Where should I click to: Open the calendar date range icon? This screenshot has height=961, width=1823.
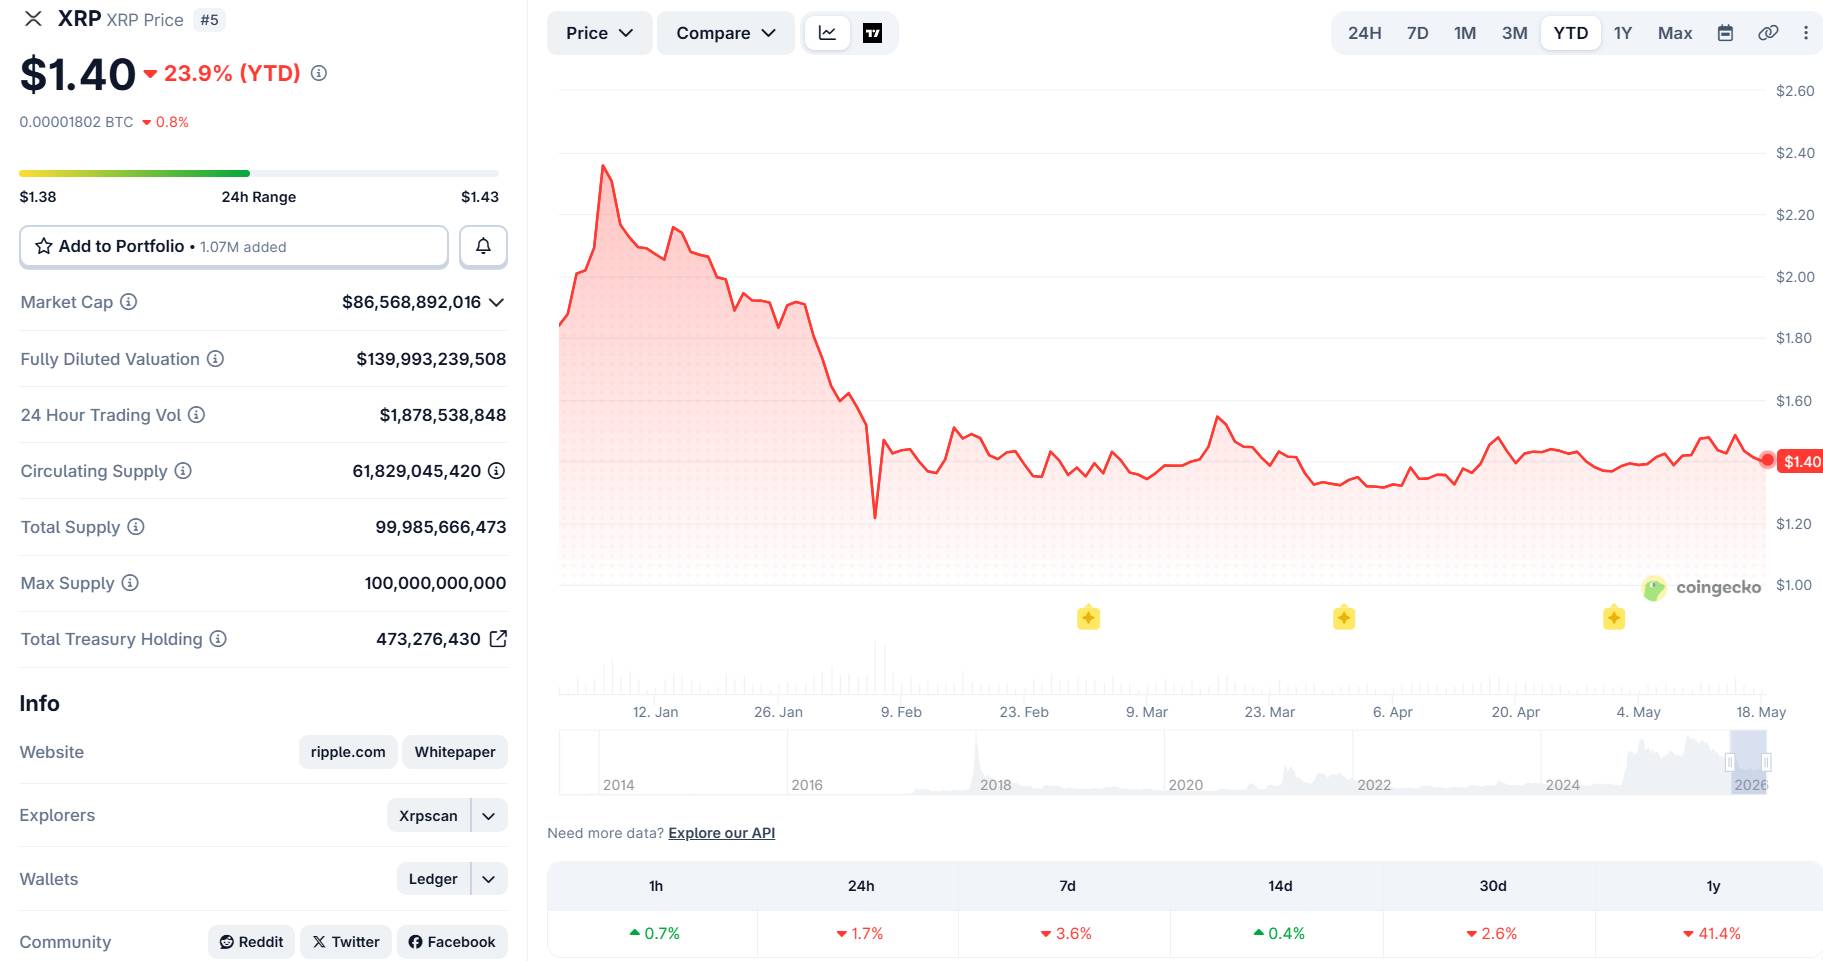click(x=1725, y=33)
